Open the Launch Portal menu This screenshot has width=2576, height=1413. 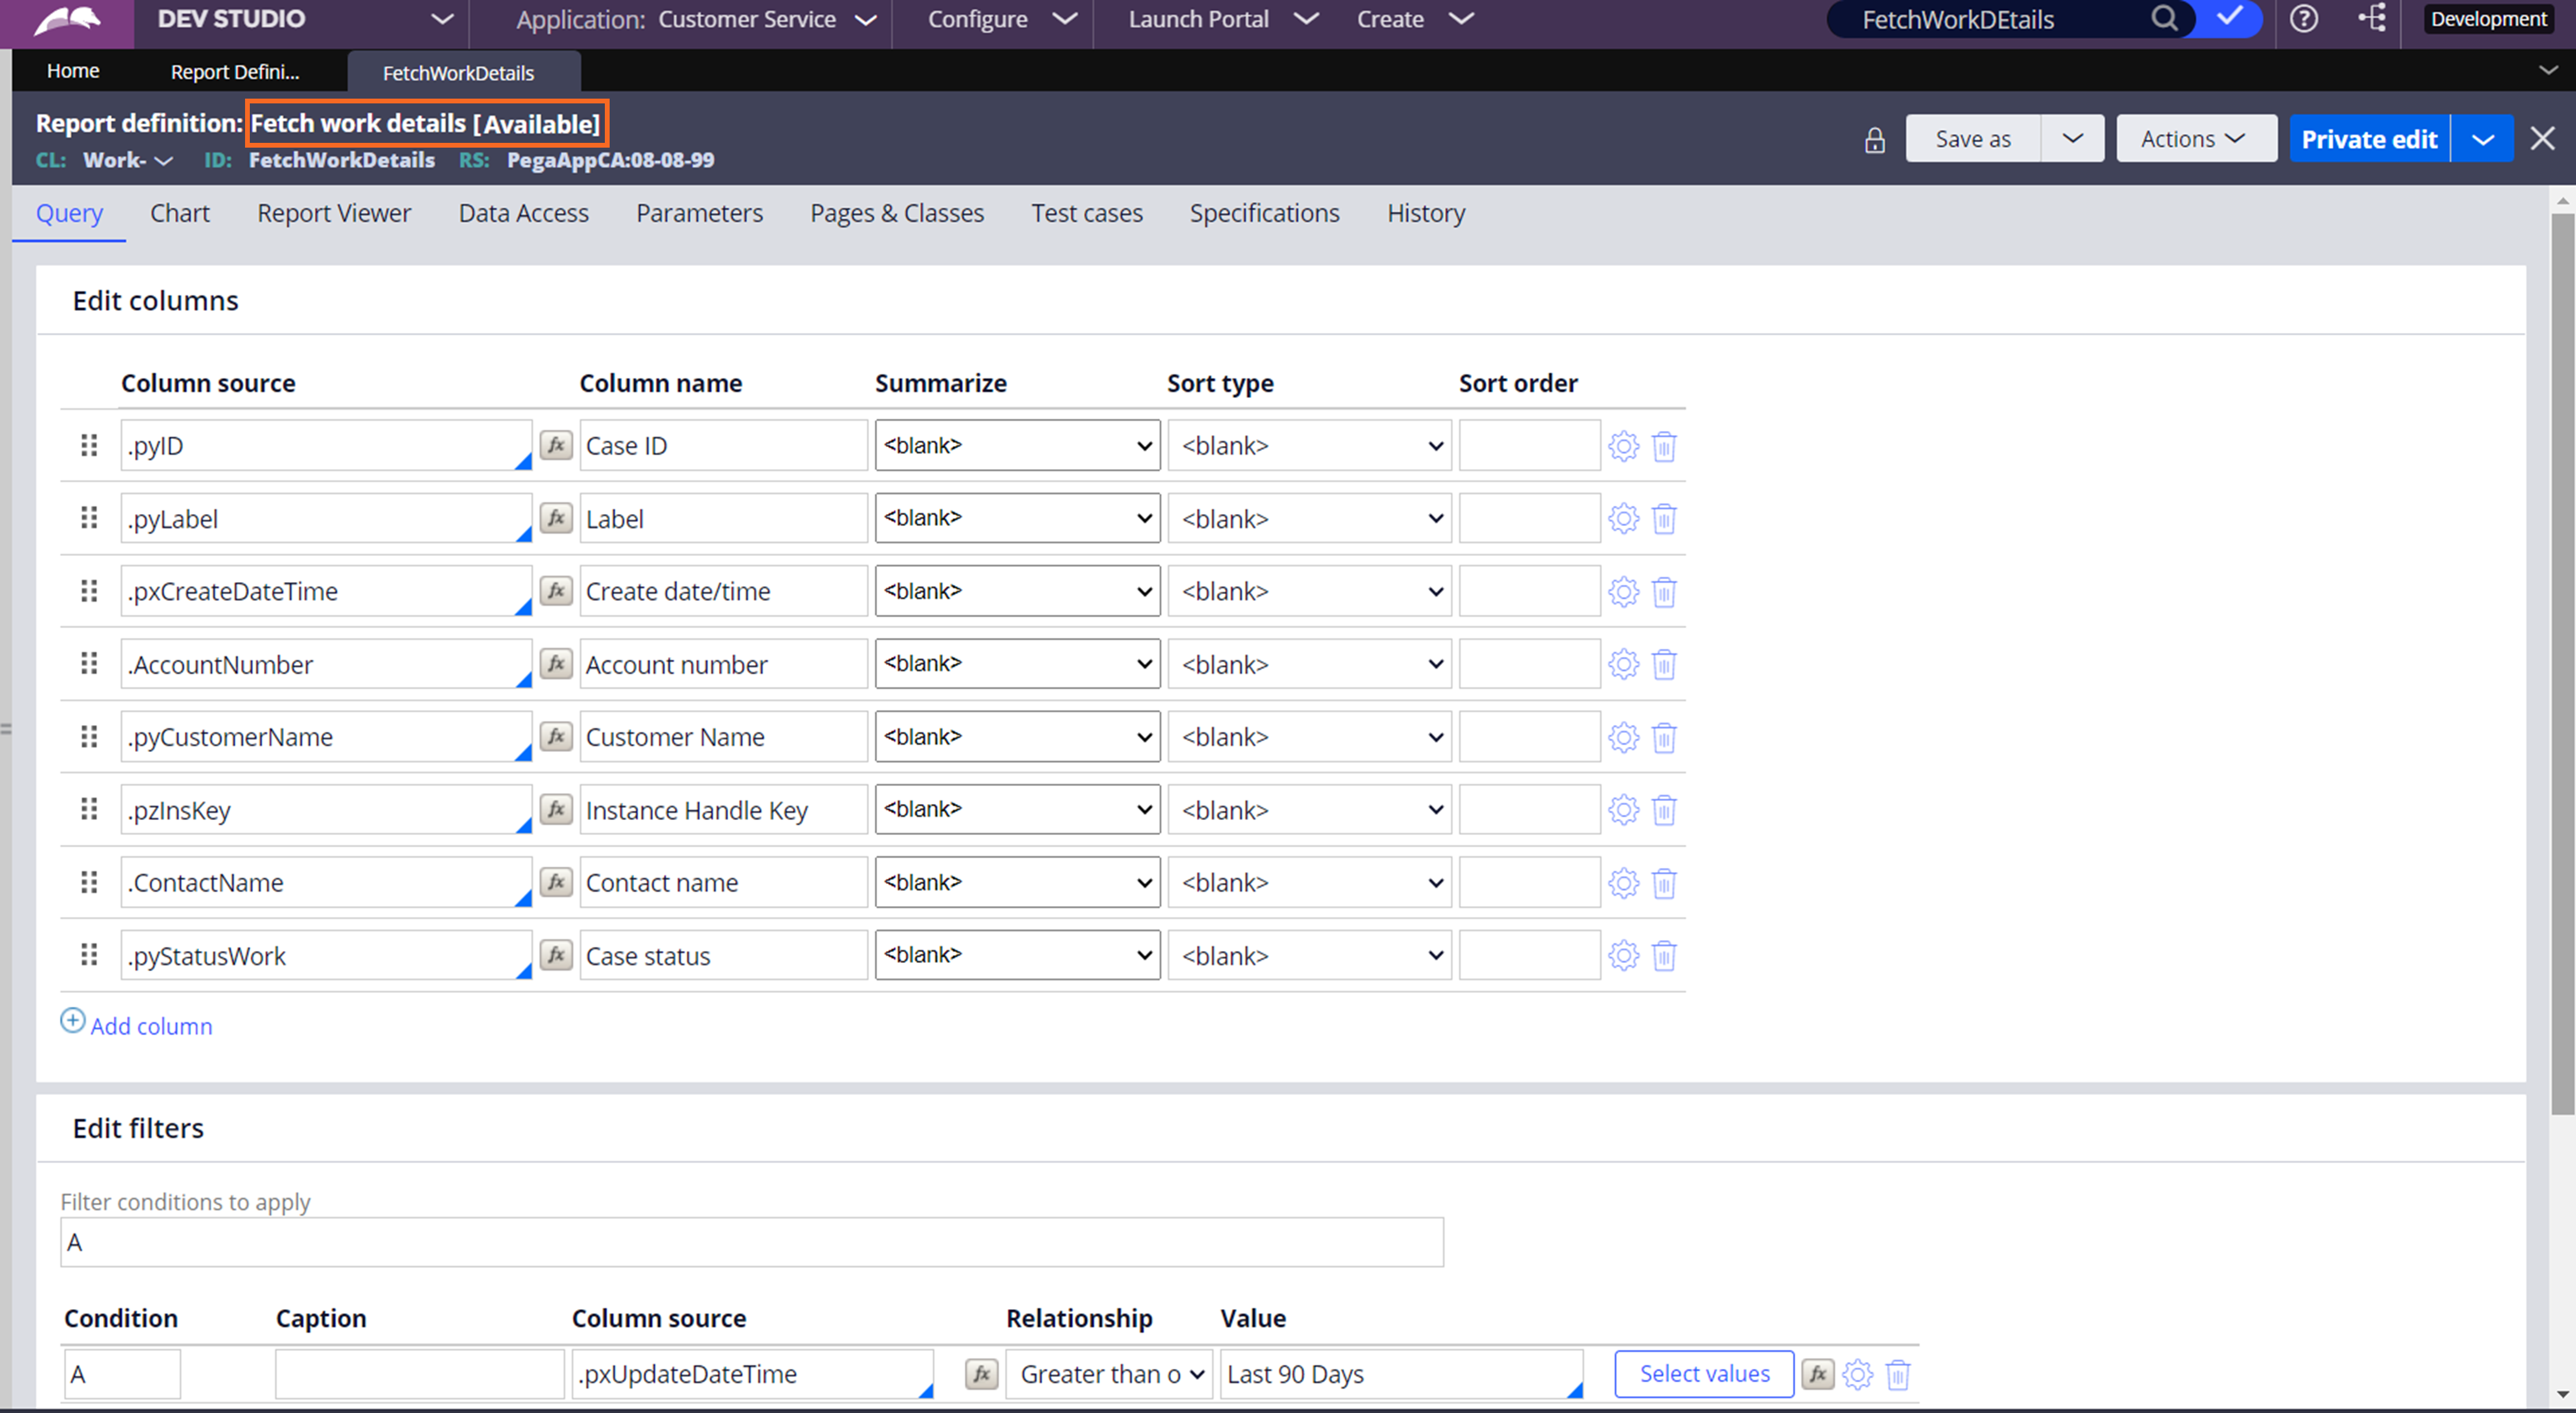tap(1223, 20)
